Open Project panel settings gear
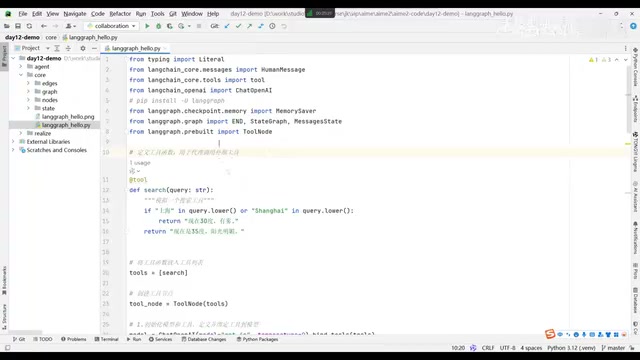Image resolution: width=640 pixels, height=360 pixels. click(83, 48)
